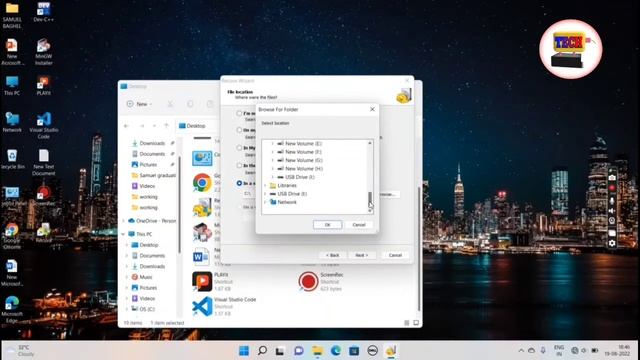The width and height of the screenshot is (640, 360).
Task: Select the Network desktop icon
Action: pyautogui.click(x=12, y=122)
